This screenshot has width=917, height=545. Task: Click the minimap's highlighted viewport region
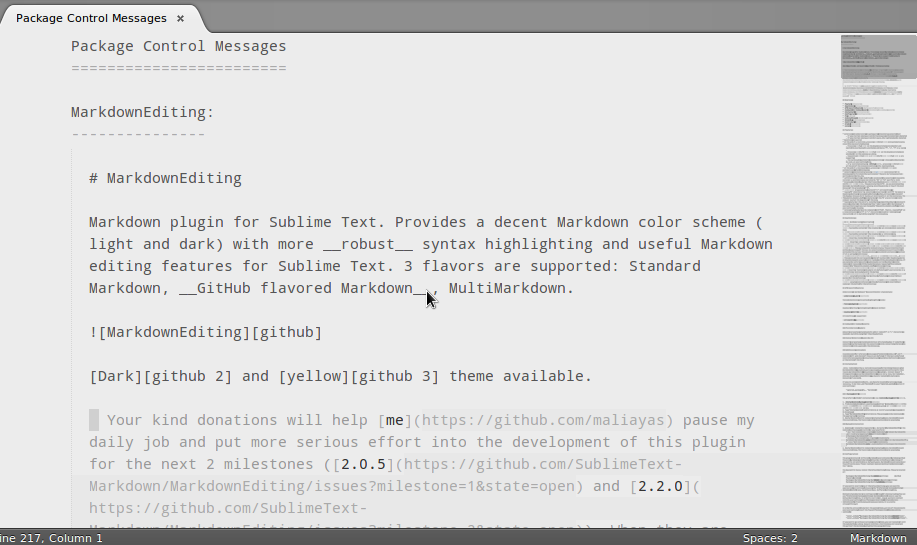pyautogui.click(x=879, y=57)
